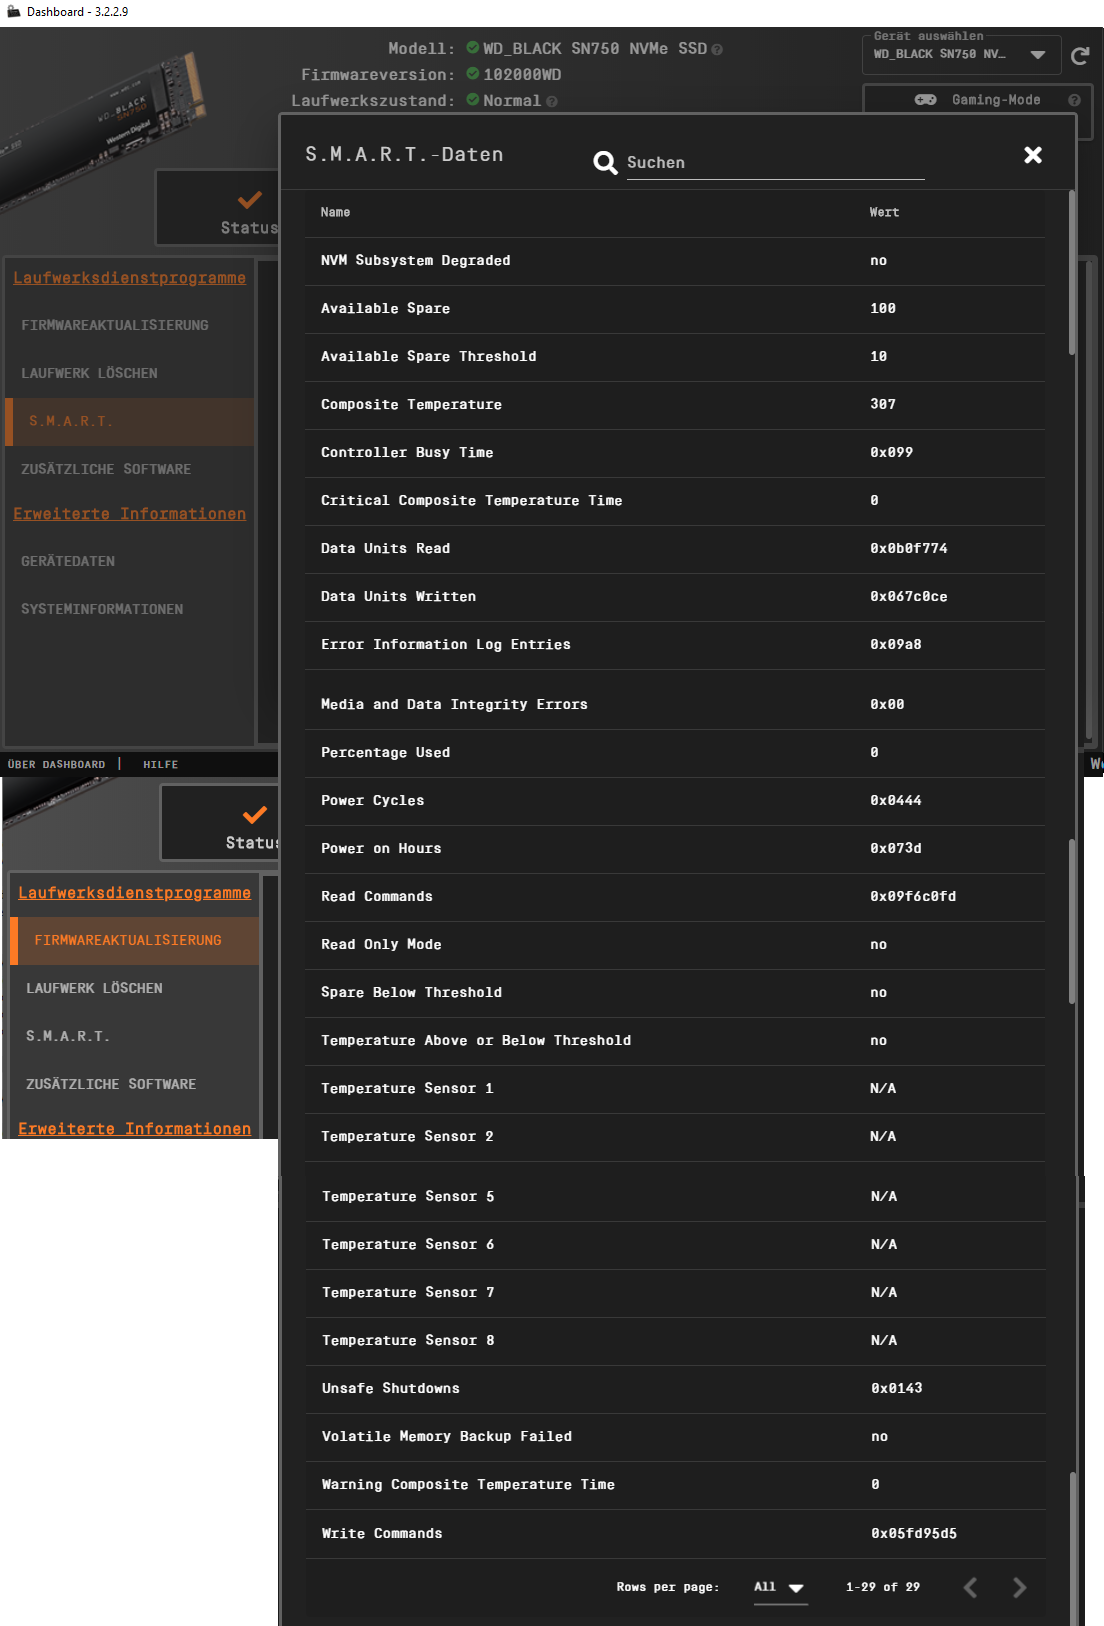1104x1626 pixels.
Task: Select the Spare Below Threshold row
Action: [675, 993]
